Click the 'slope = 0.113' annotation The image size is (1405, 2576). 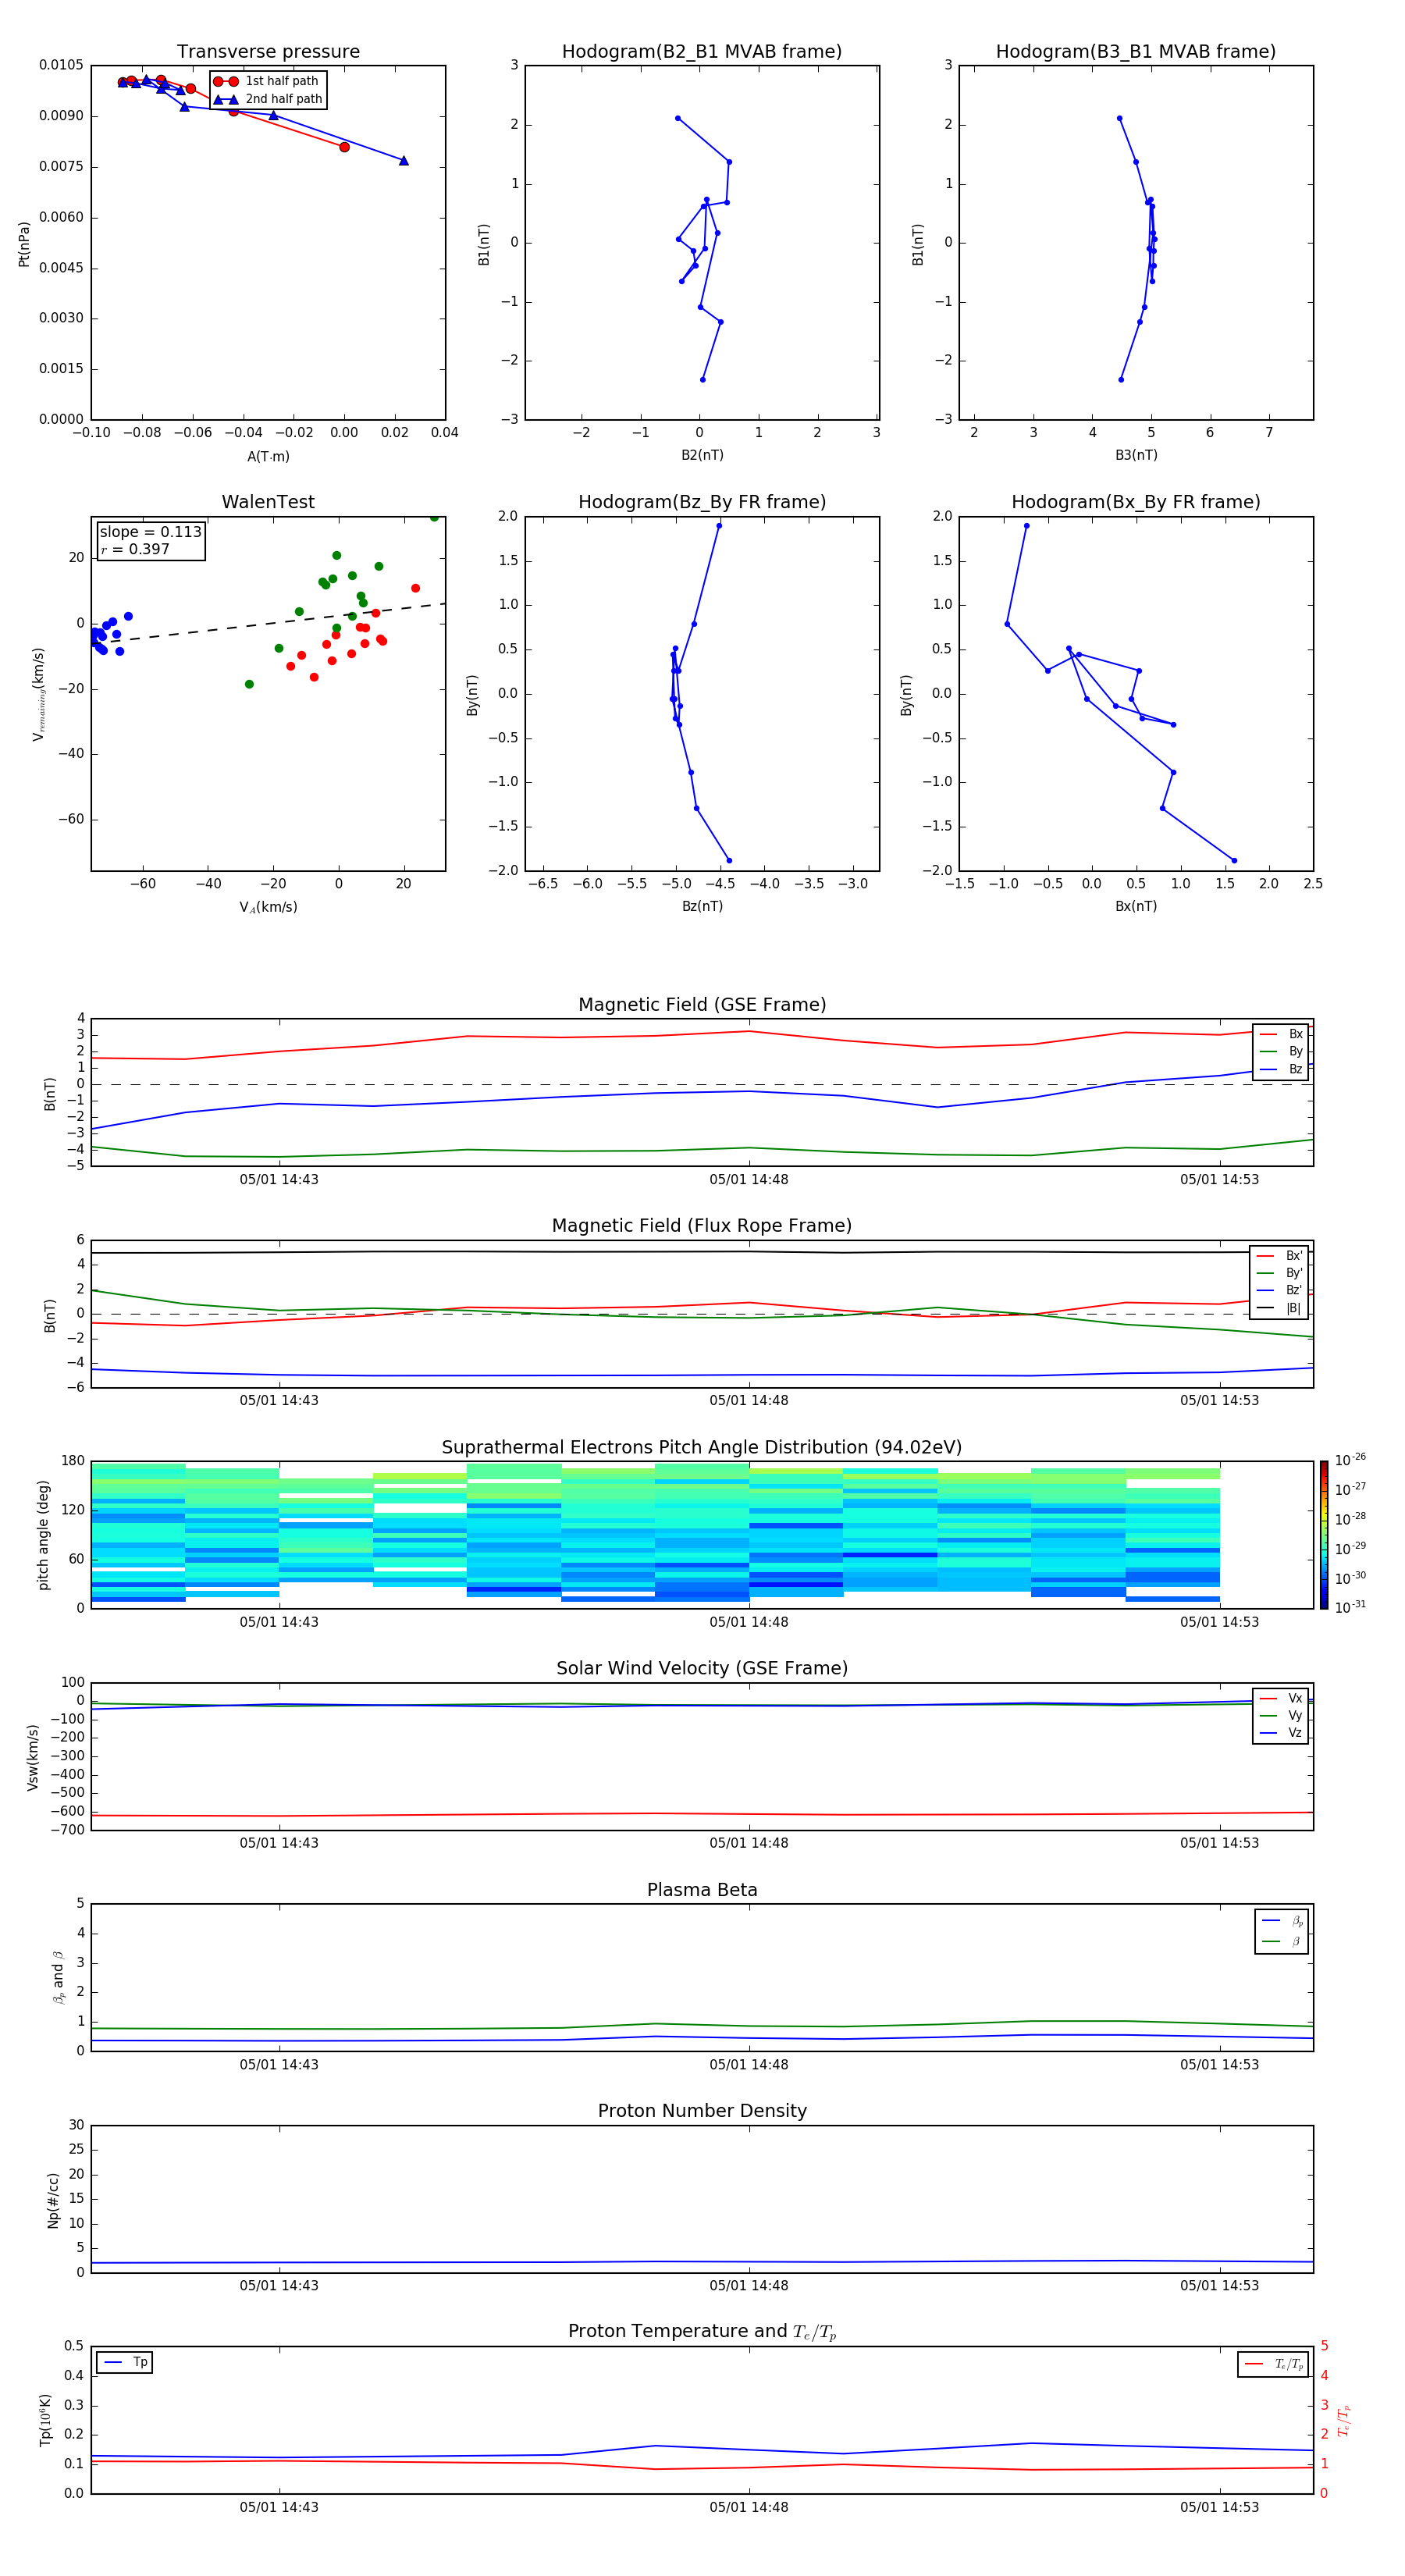pos(151,532)
